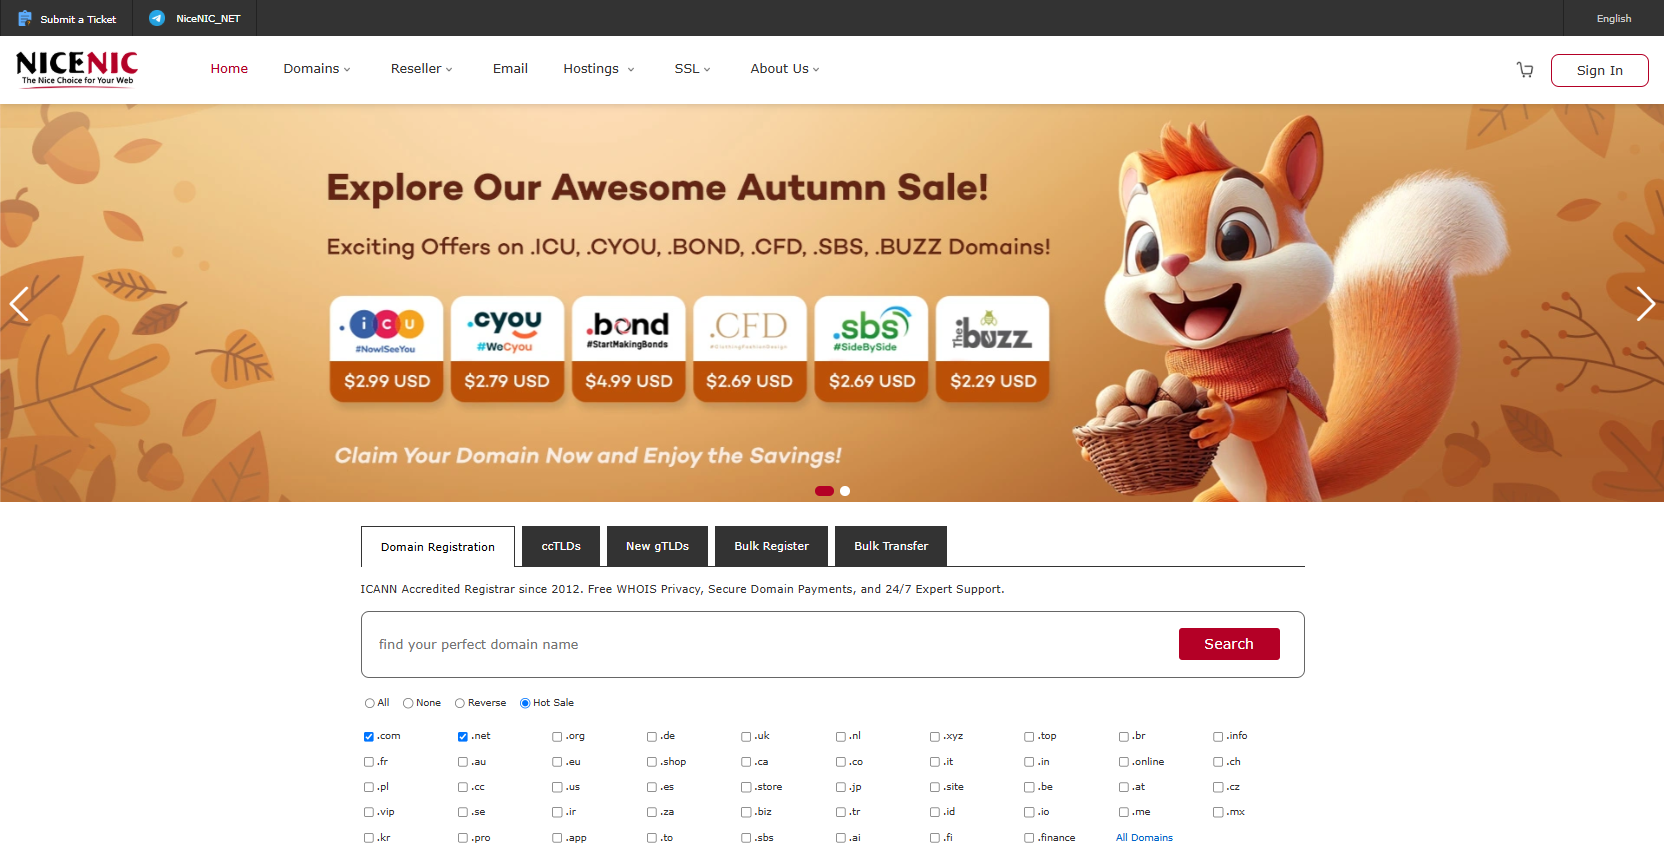Check the .info checkbox
The height and width of the screenshot is (860, 1664).
coord(1218,737)
